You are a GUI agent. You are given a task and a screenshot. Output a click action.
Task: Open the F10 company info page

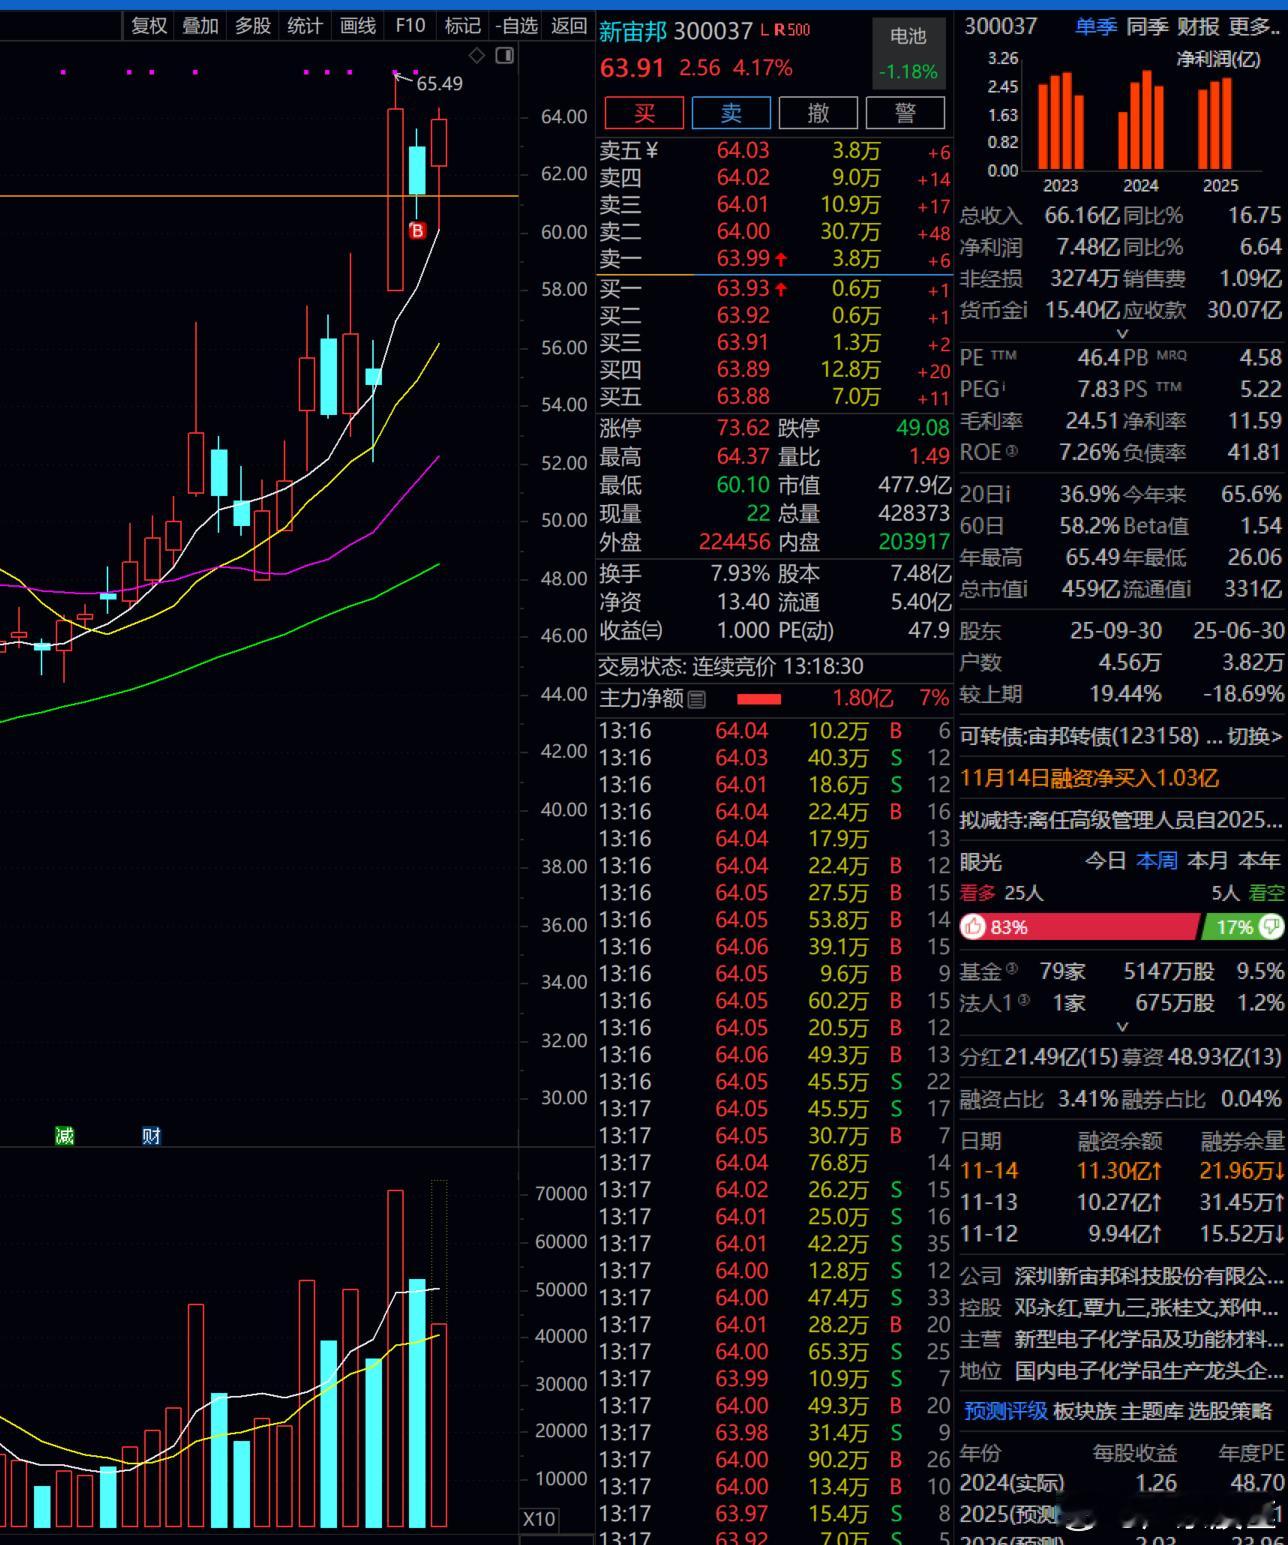click(410, 26)
